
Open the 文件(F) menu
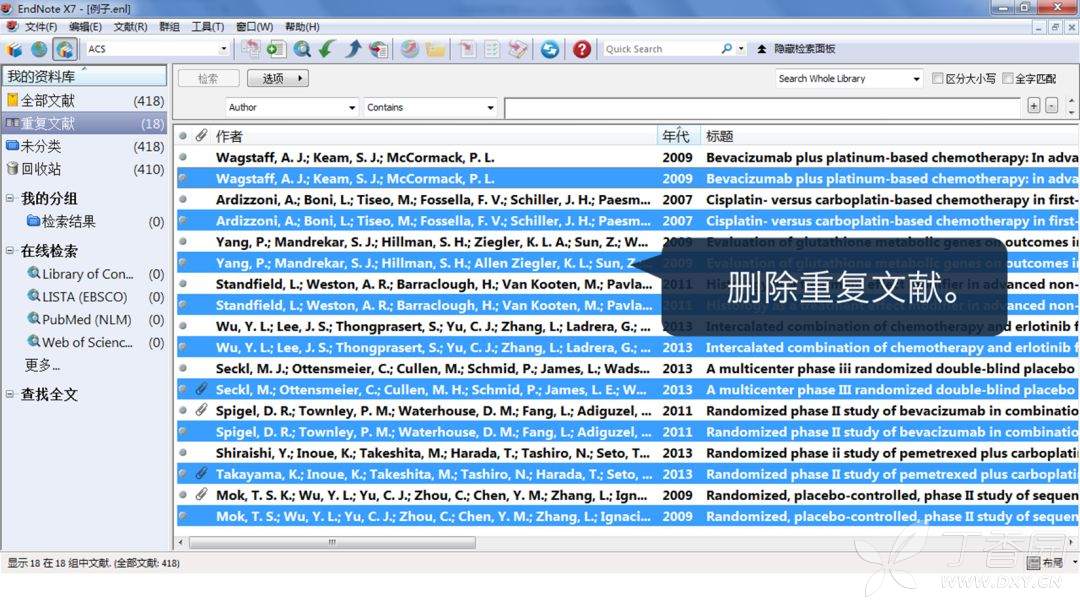point(41,27)
